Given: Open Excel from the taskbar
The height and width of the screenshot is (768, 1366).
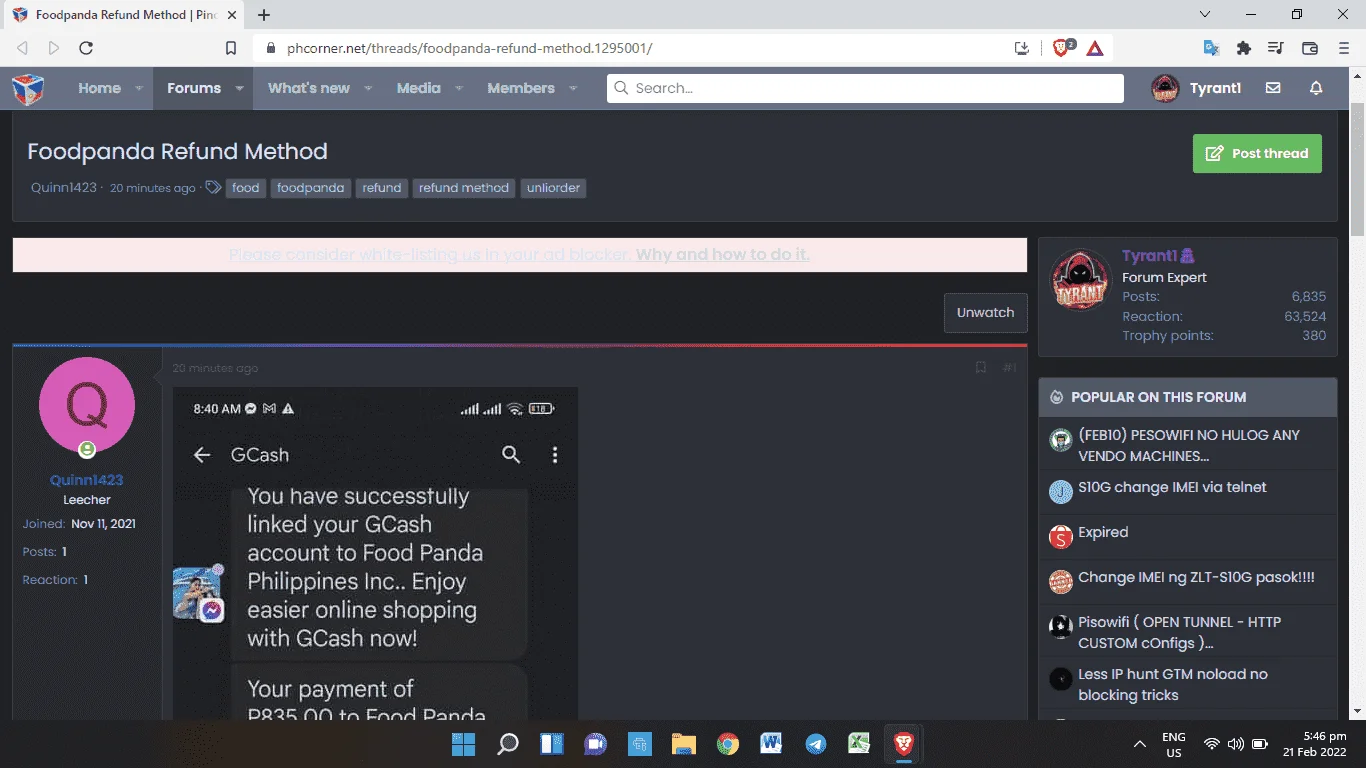Looking at the screenshot, I should (x=859, y=744).
